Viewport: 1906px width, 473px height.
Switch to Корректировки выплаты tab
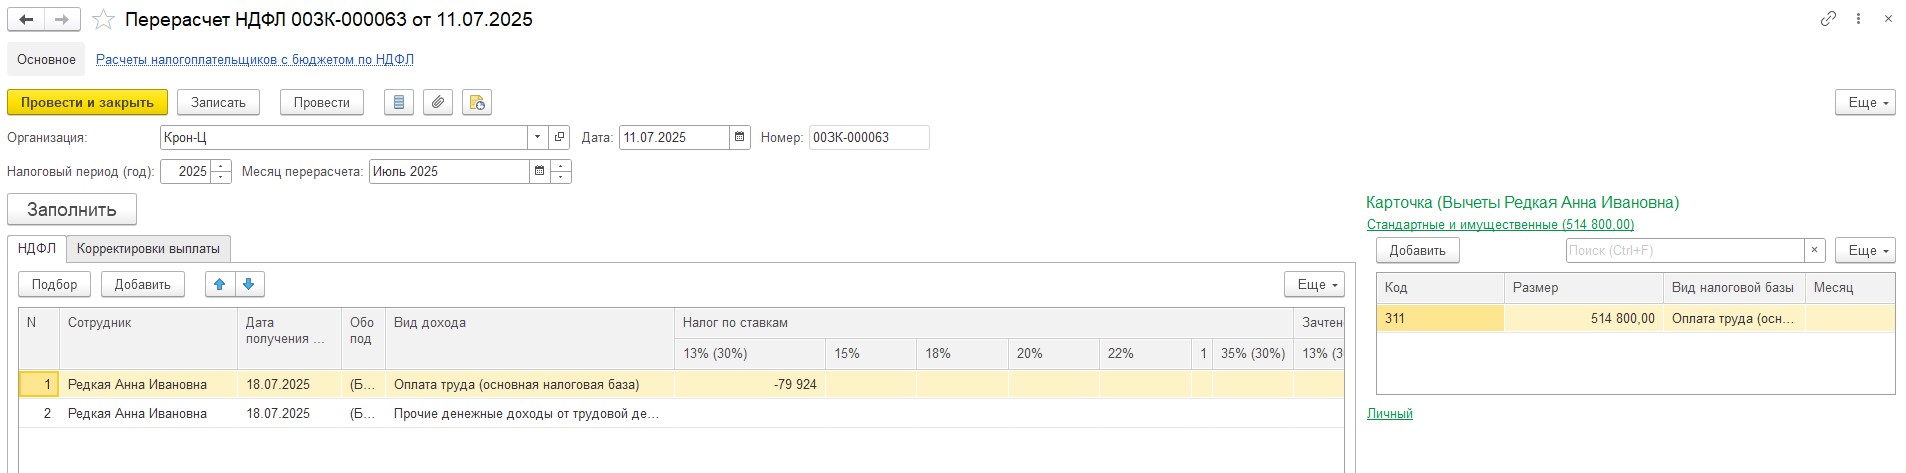pos(148,248)
